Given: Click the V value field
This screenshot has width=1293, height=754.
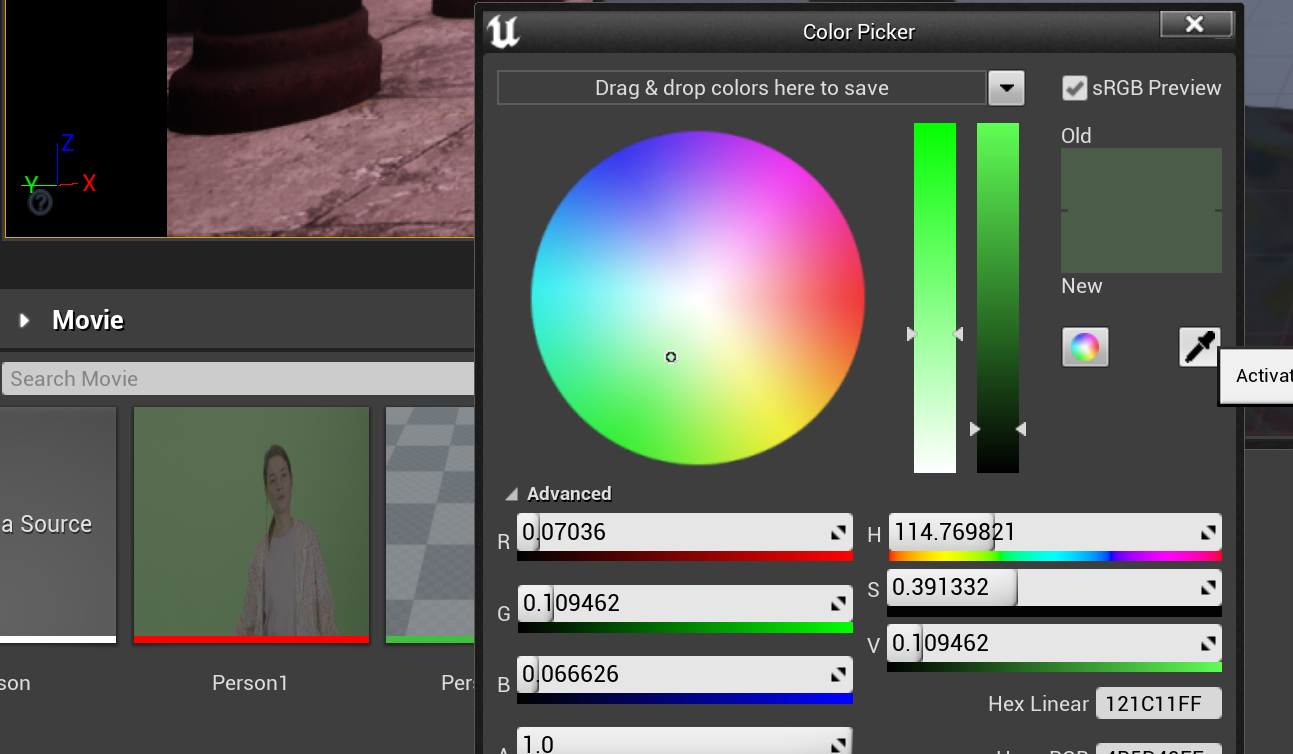Looking at the screenshot, I should click(x=1054, y=643).
